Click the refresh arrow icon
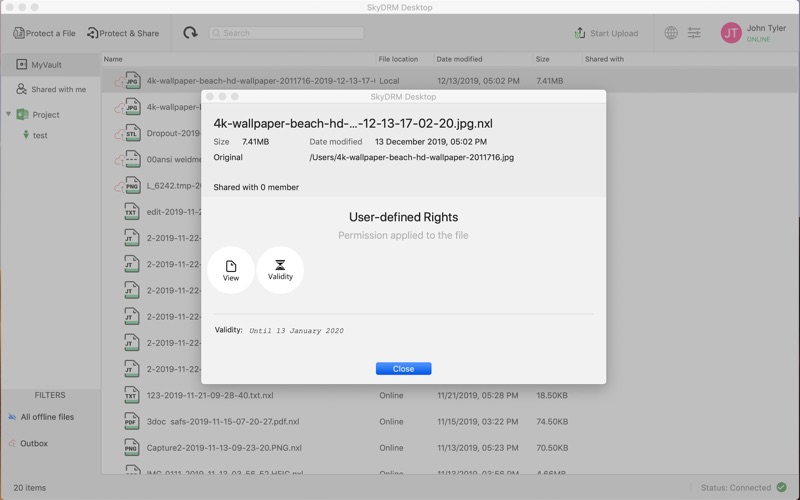This screenshot has height=500, width=800. click(190, 33)
